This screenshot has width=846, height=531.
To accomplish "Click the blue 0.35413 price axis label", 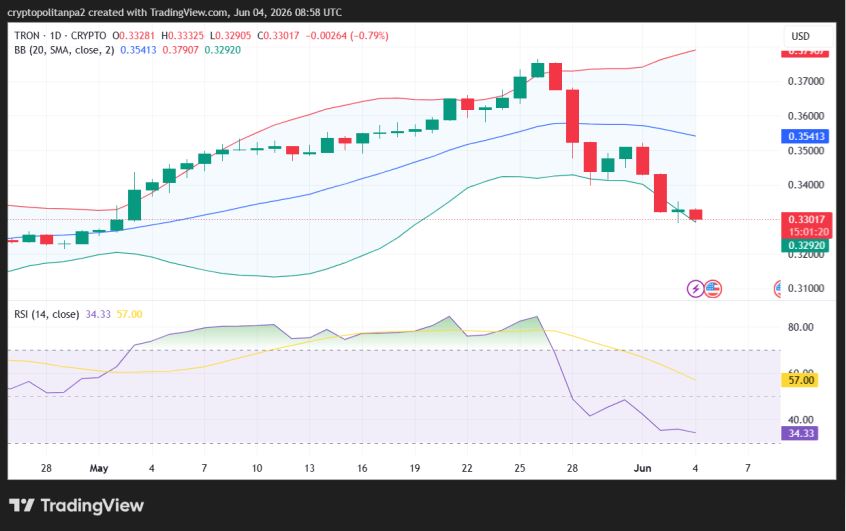I will (806, 136).
